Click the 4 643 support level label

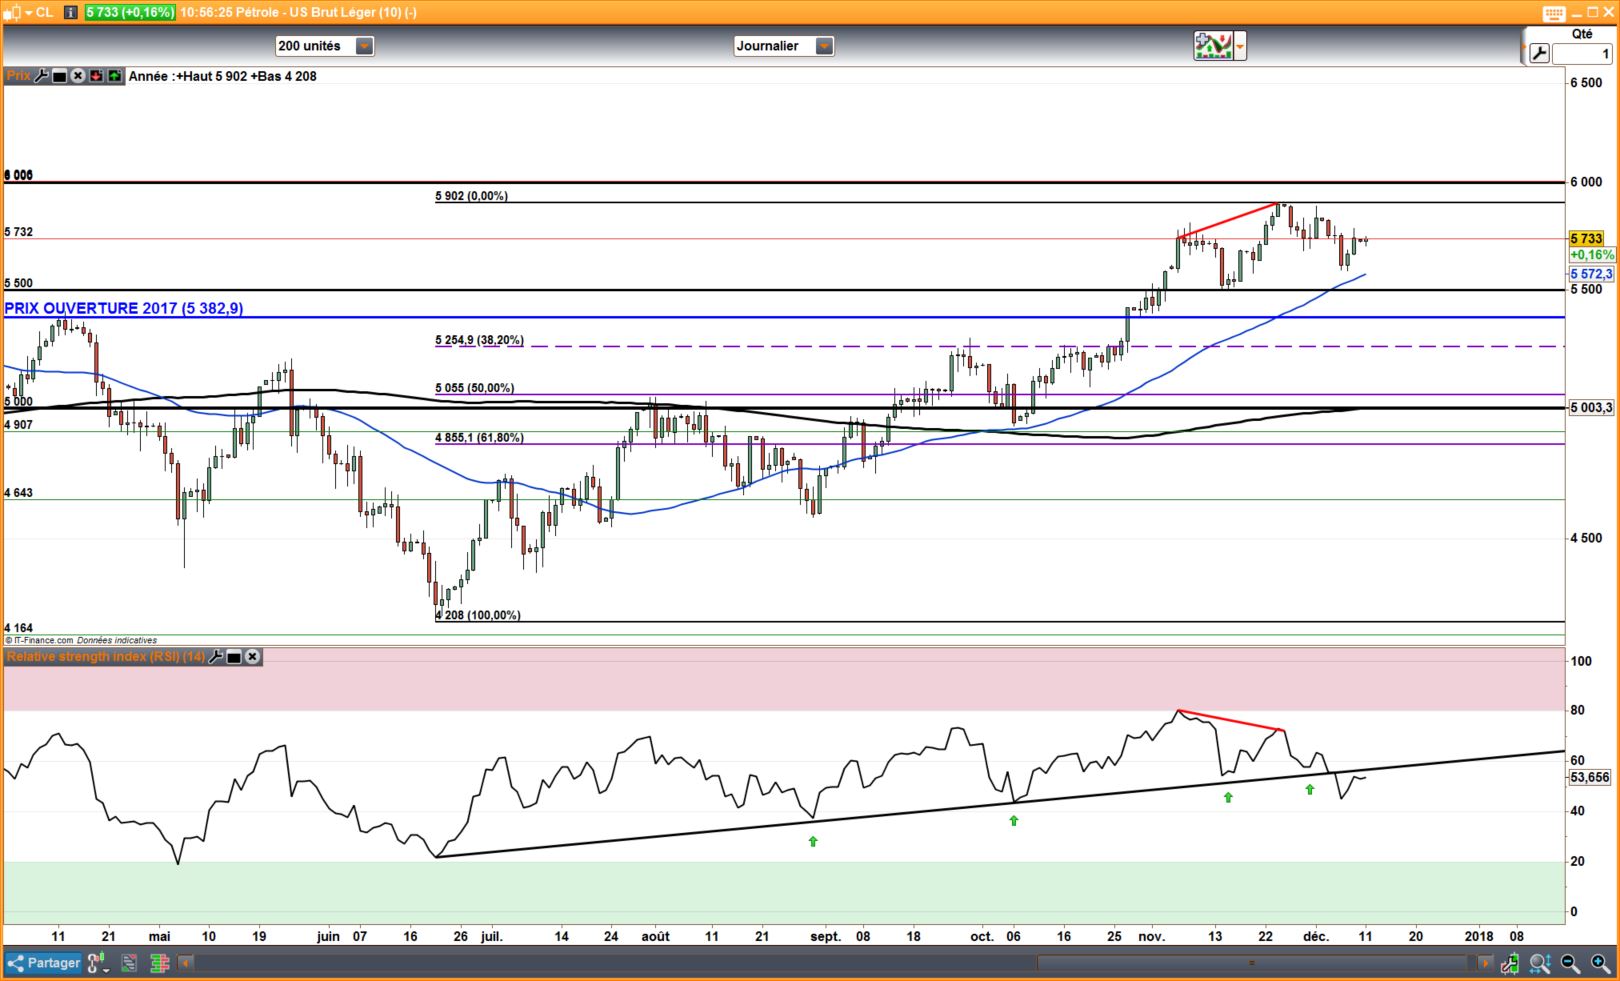pyautogui.click(x=19, y=493)
